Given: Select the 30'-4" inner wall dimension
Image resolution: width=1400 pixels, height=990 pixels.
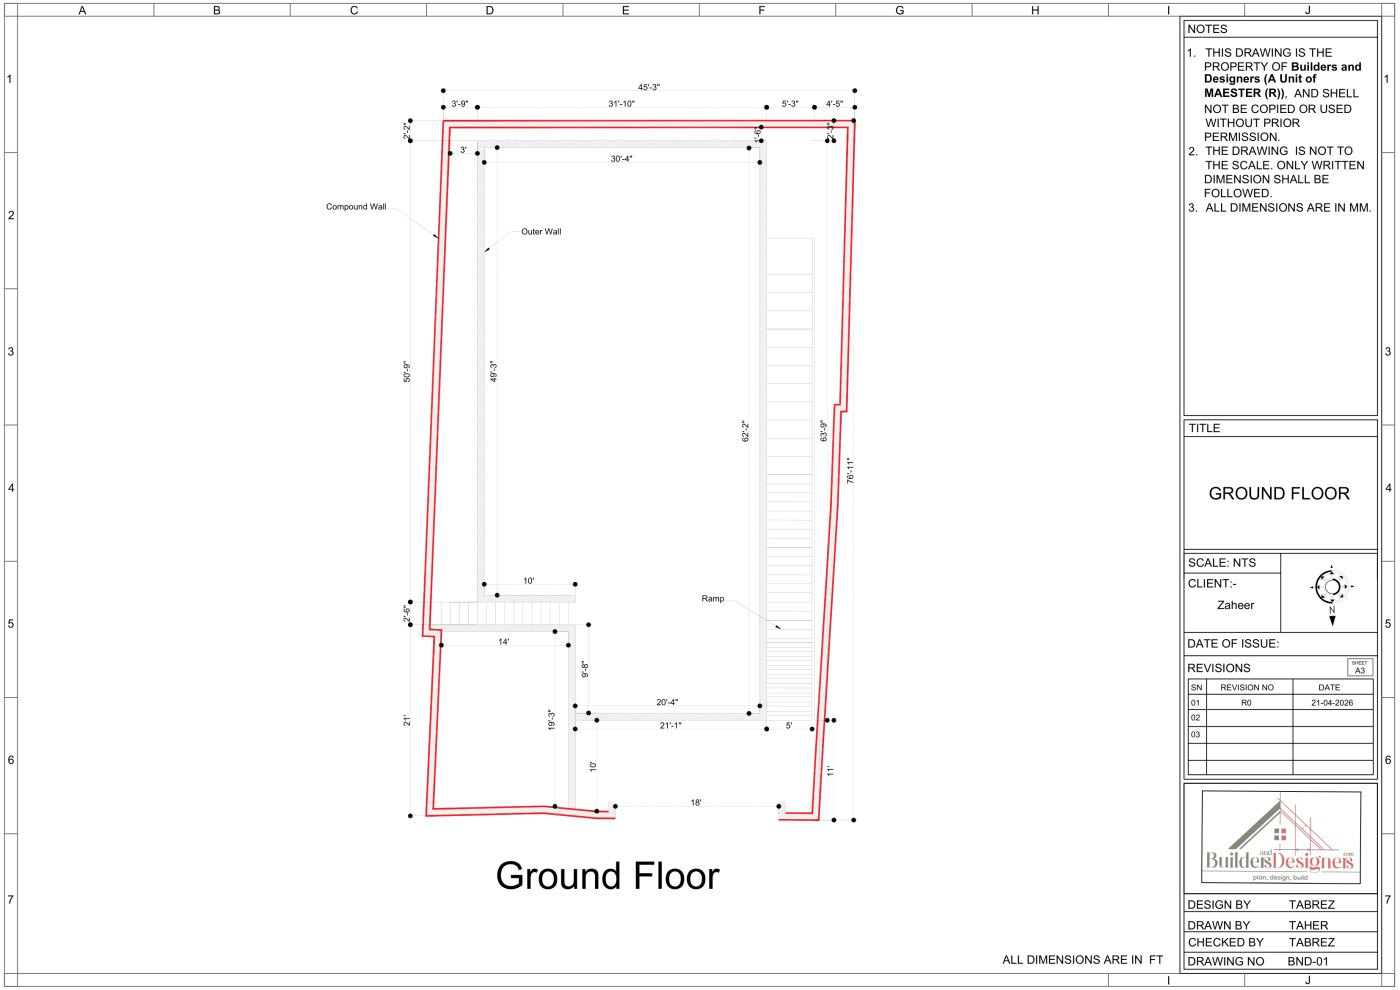Looking at the screenshot, I should (622, 159).
